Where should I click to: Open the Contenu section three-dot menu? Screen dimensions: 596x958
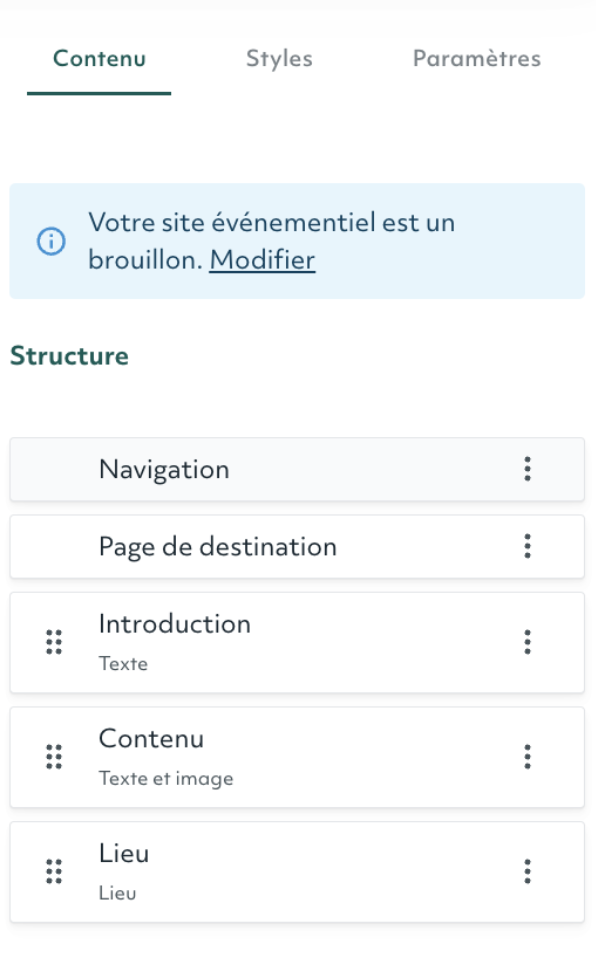point(527,757)
